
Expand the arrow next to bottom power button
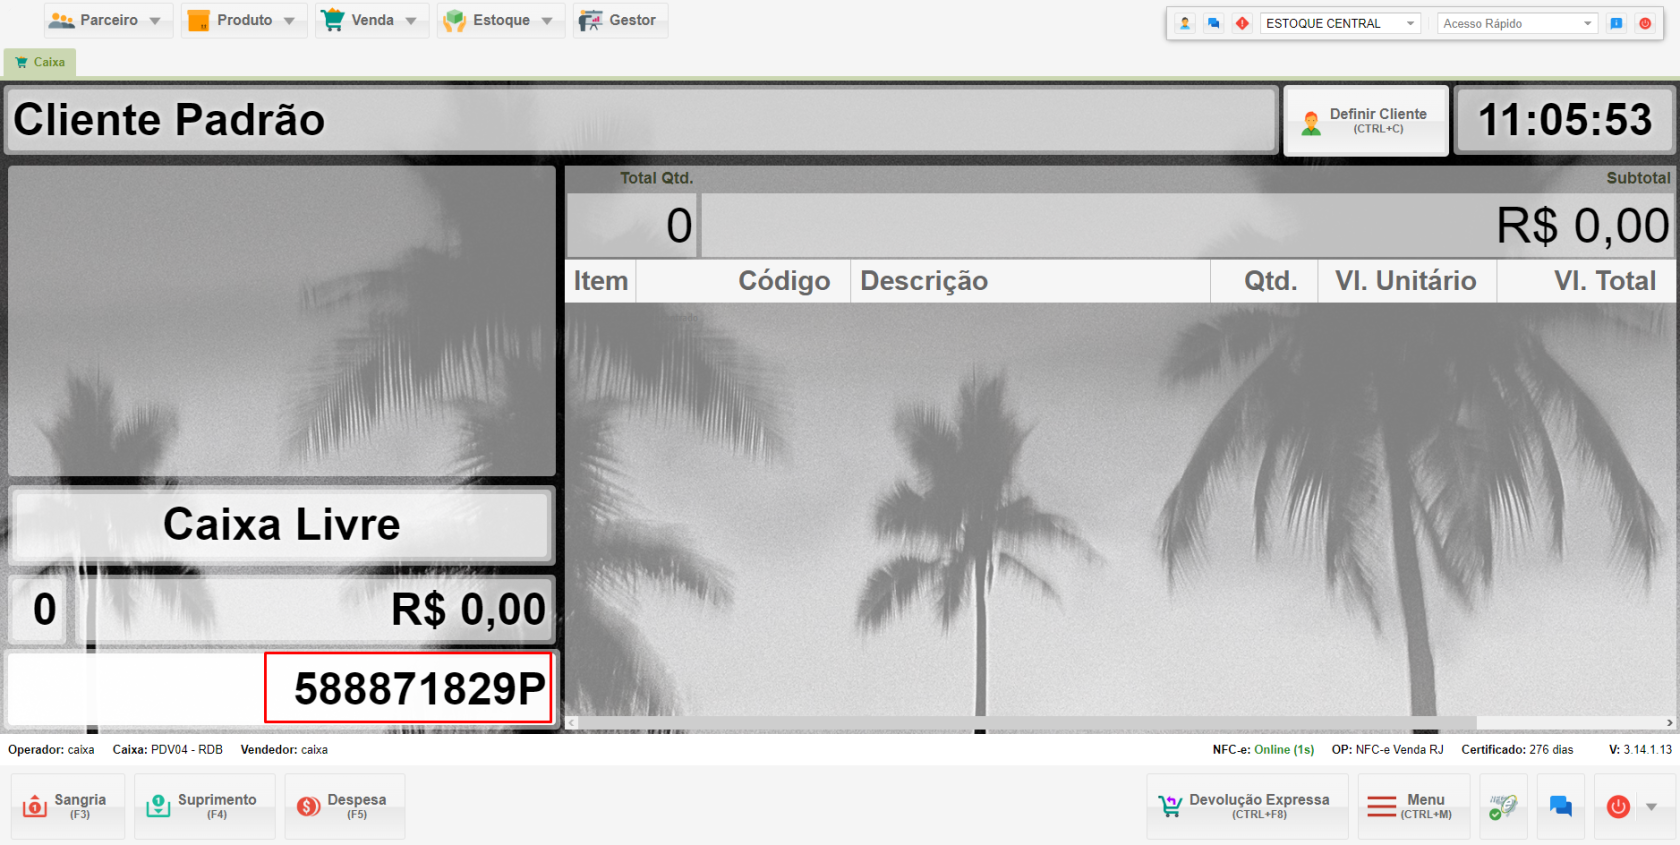[1651, 807]
